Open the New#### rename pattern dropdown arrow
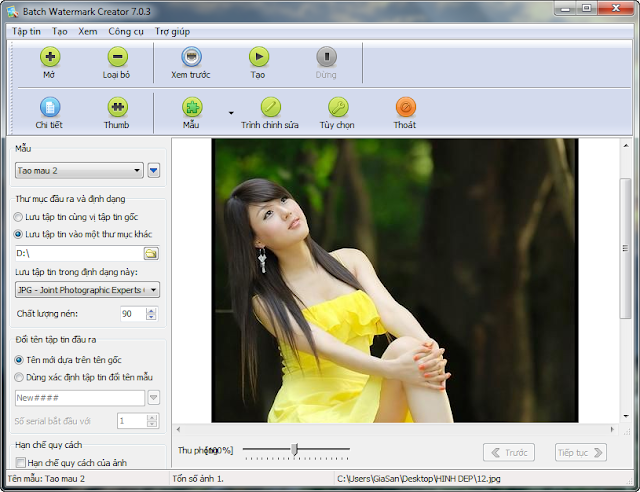This screenshot has width=640, height=492. 153,397
